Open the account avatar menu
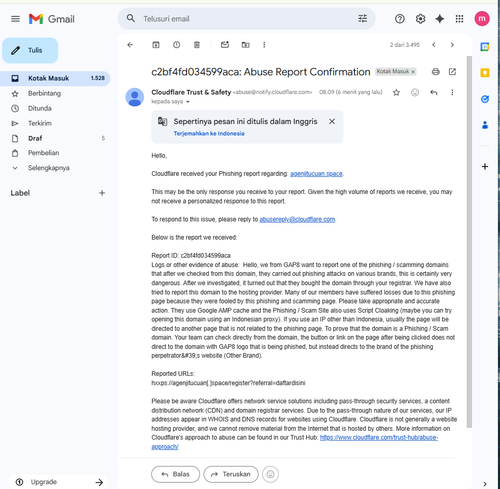Image resolution: width=500 pixels, height=489 pixels. pos(482,19)
